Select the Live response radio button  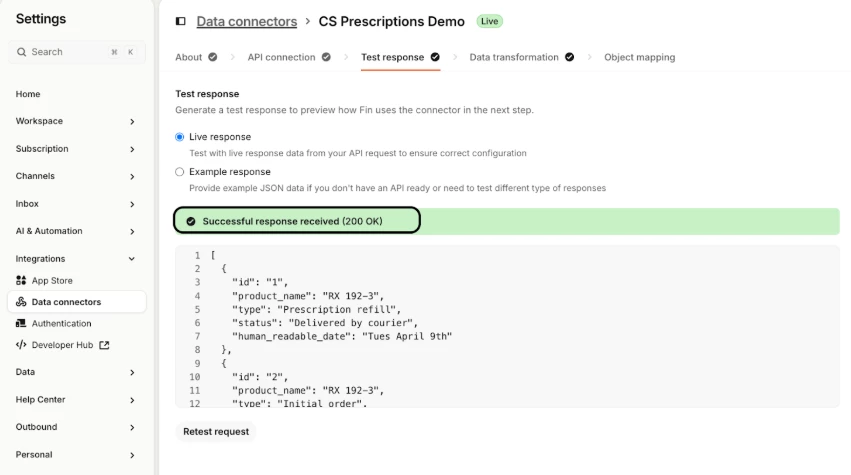pos(180,137)
